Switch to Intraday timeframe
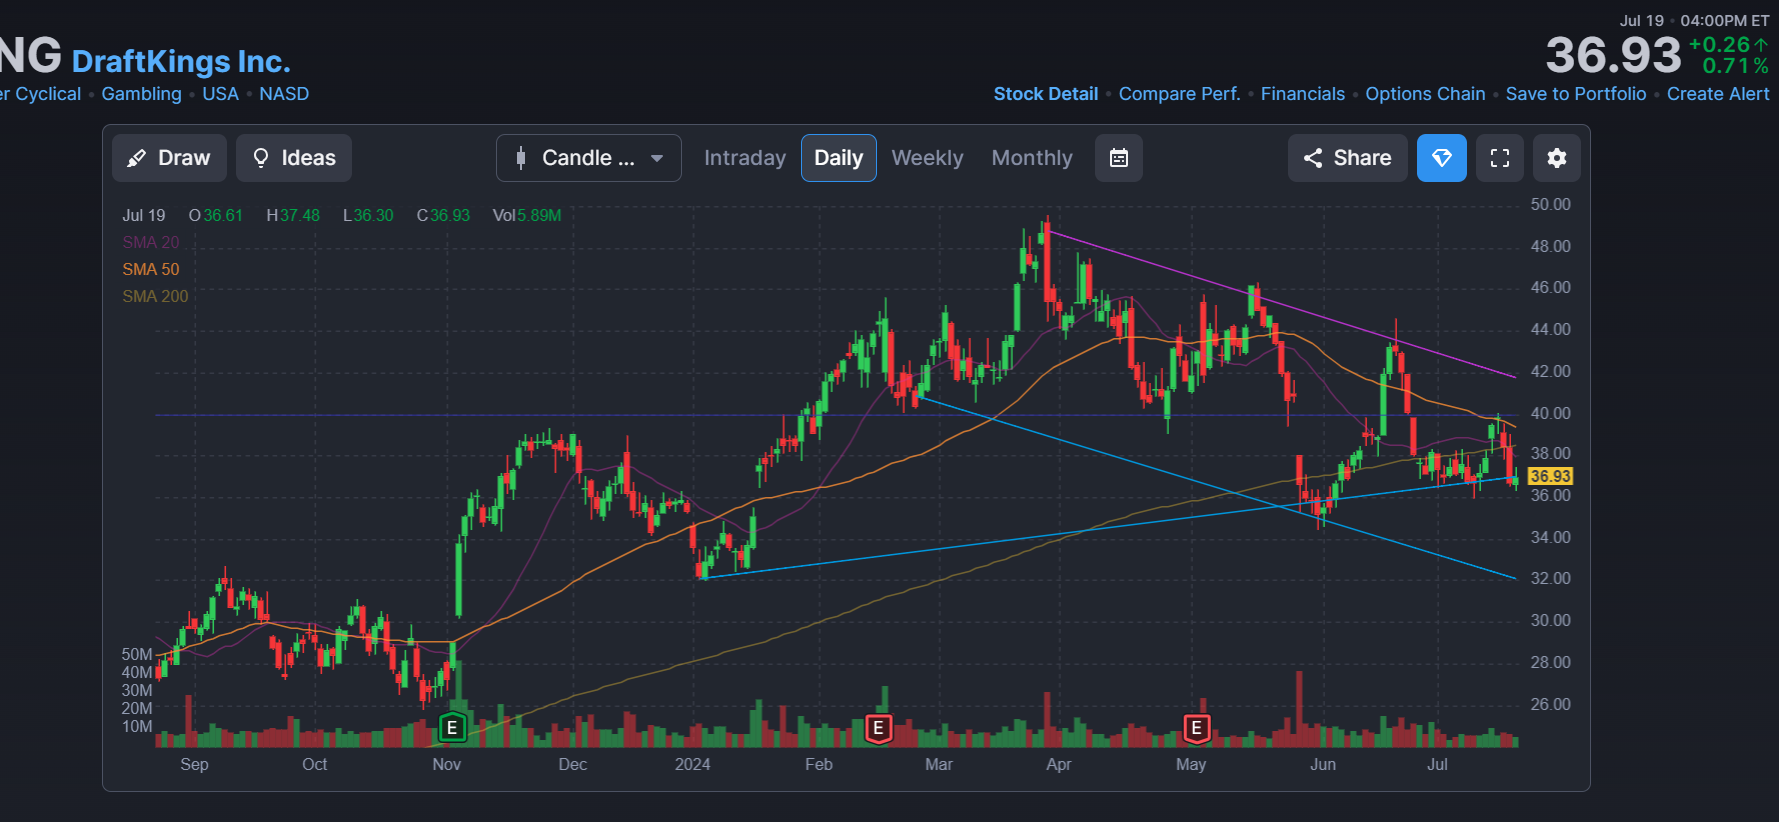 pyautogui.click(x=745, y=158)
